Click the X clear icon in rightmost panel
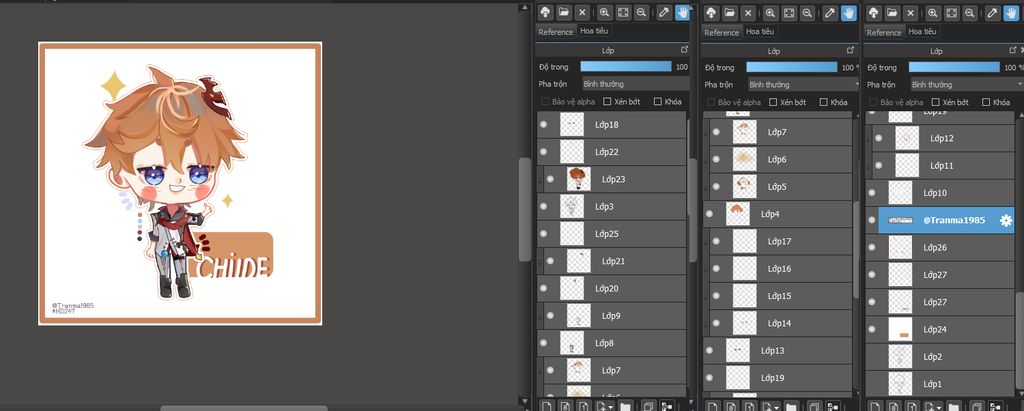Image resolution: width=1024 pixels, height=411 pixels. 911,12
